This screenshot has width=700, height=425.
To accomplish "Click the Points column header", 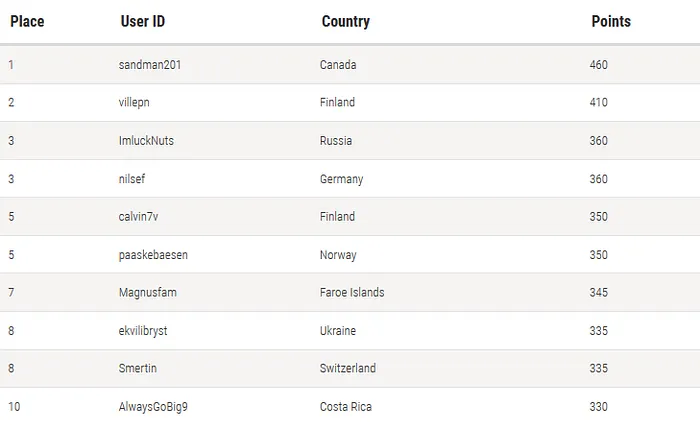I will pos(611,21).
